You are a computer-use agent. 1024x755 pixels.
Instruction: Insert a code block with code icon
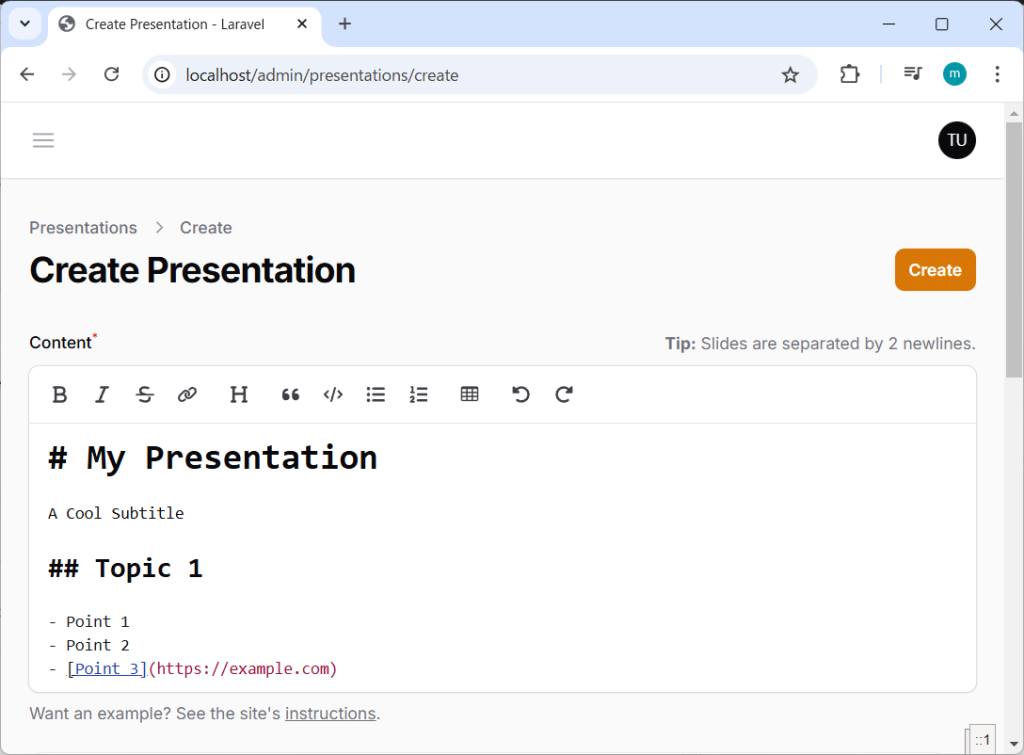(333, 395)
